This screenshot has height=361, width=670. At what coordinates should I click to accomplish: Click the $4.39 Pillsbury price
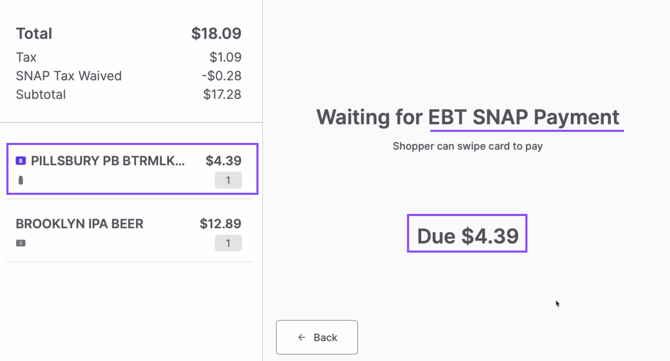[x=223, y=161]
